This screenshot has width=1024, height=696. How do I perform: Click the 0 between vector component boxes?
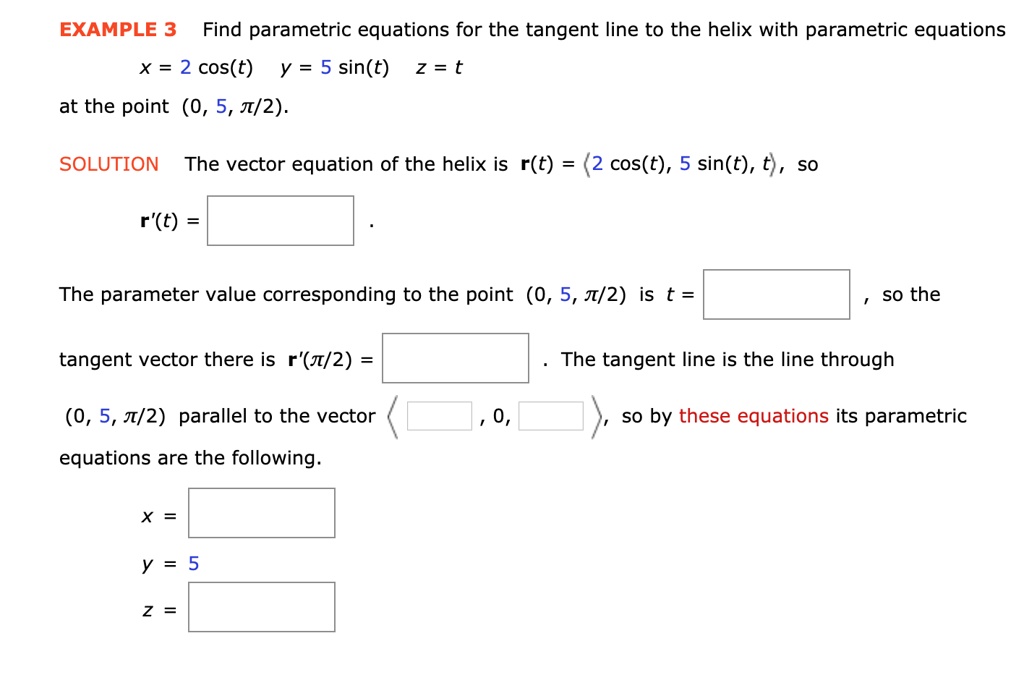pyautogui.click(x=498, y=415)
